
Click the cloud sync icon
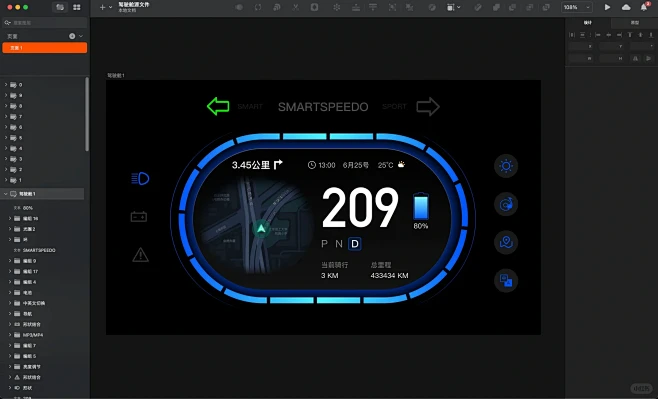(x=626, y=7)
